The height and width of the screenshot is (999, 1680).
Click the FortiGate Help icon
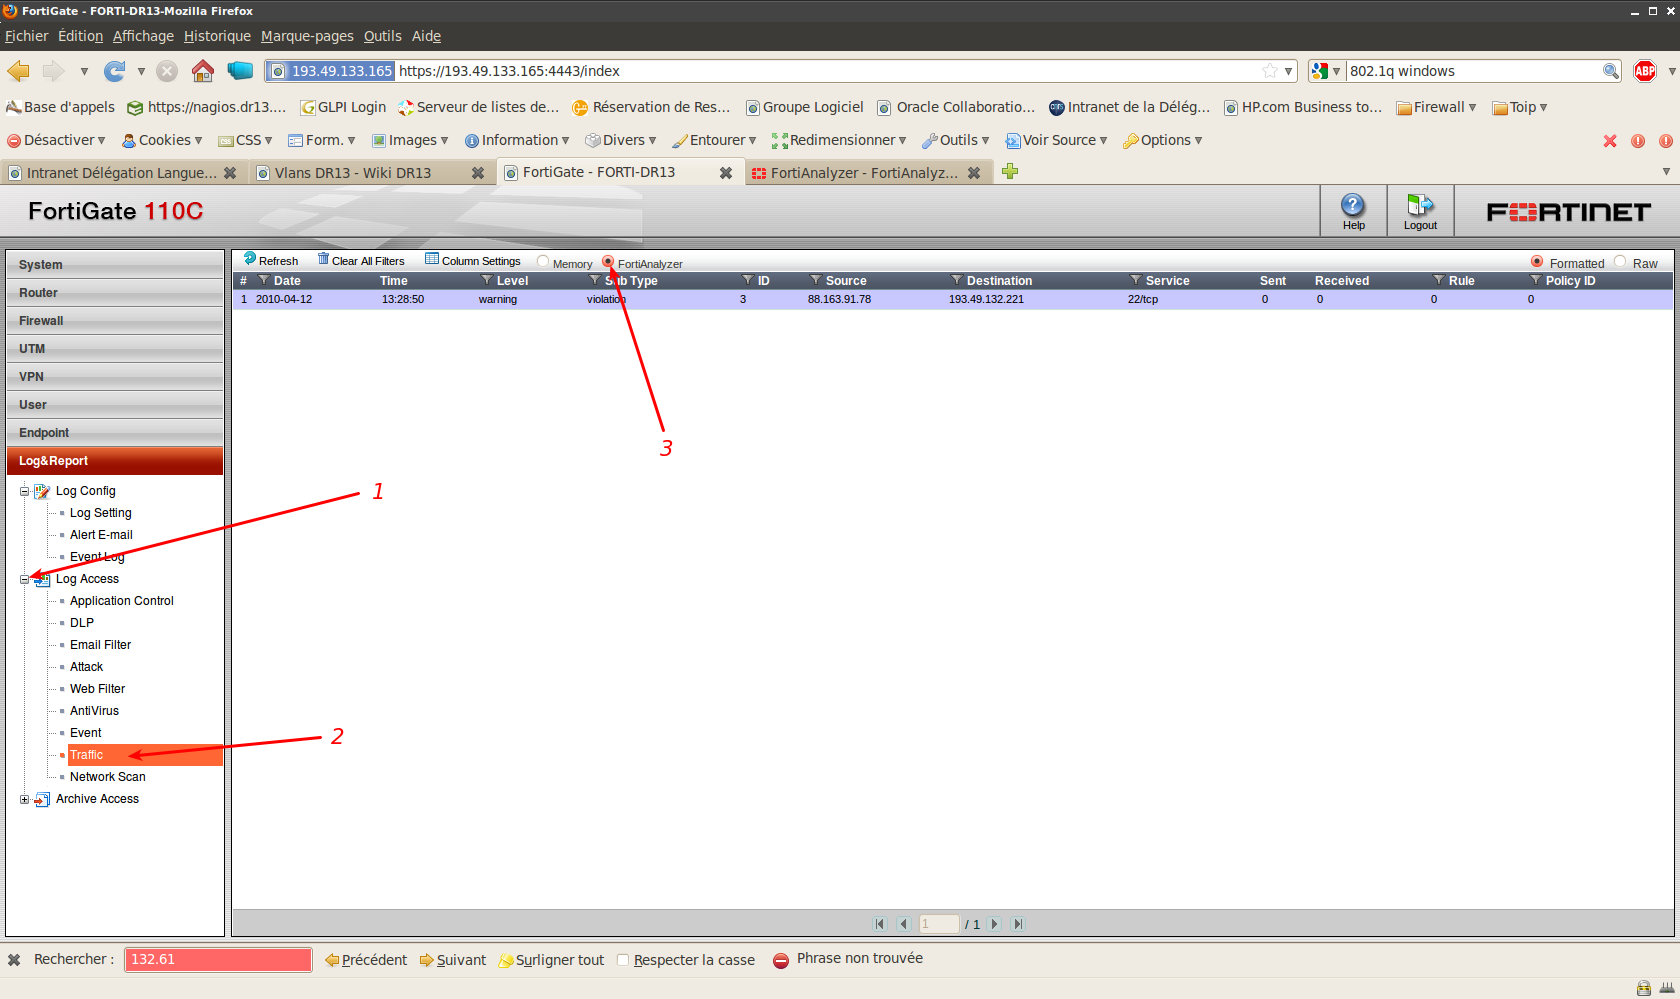tap(1353, 206)
